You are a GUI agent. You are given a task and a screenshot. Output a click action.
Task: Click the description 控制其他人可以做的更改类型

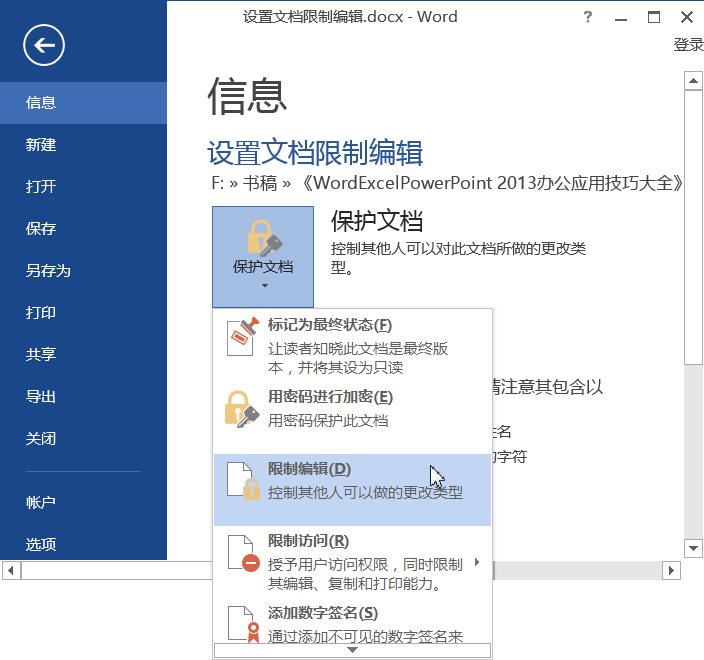pos(365,493)
